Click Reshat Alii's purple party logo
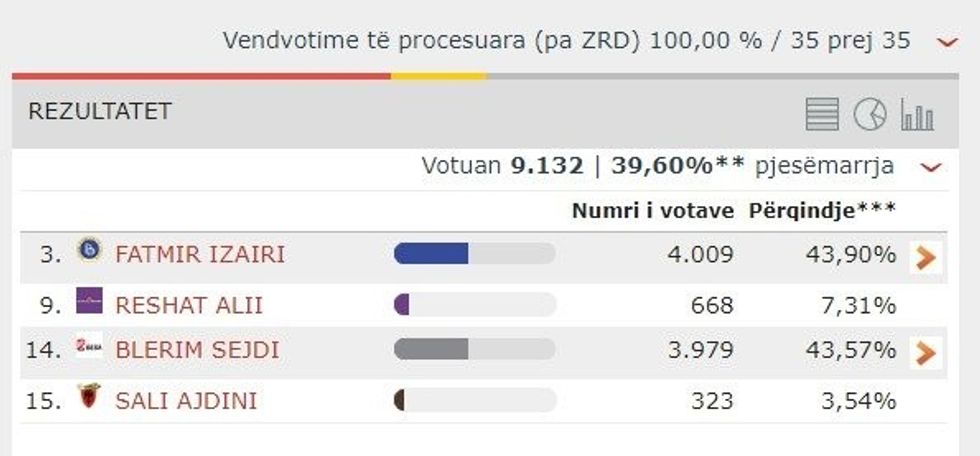The height and width of the screenshot is (456, 980). point(89,300)
